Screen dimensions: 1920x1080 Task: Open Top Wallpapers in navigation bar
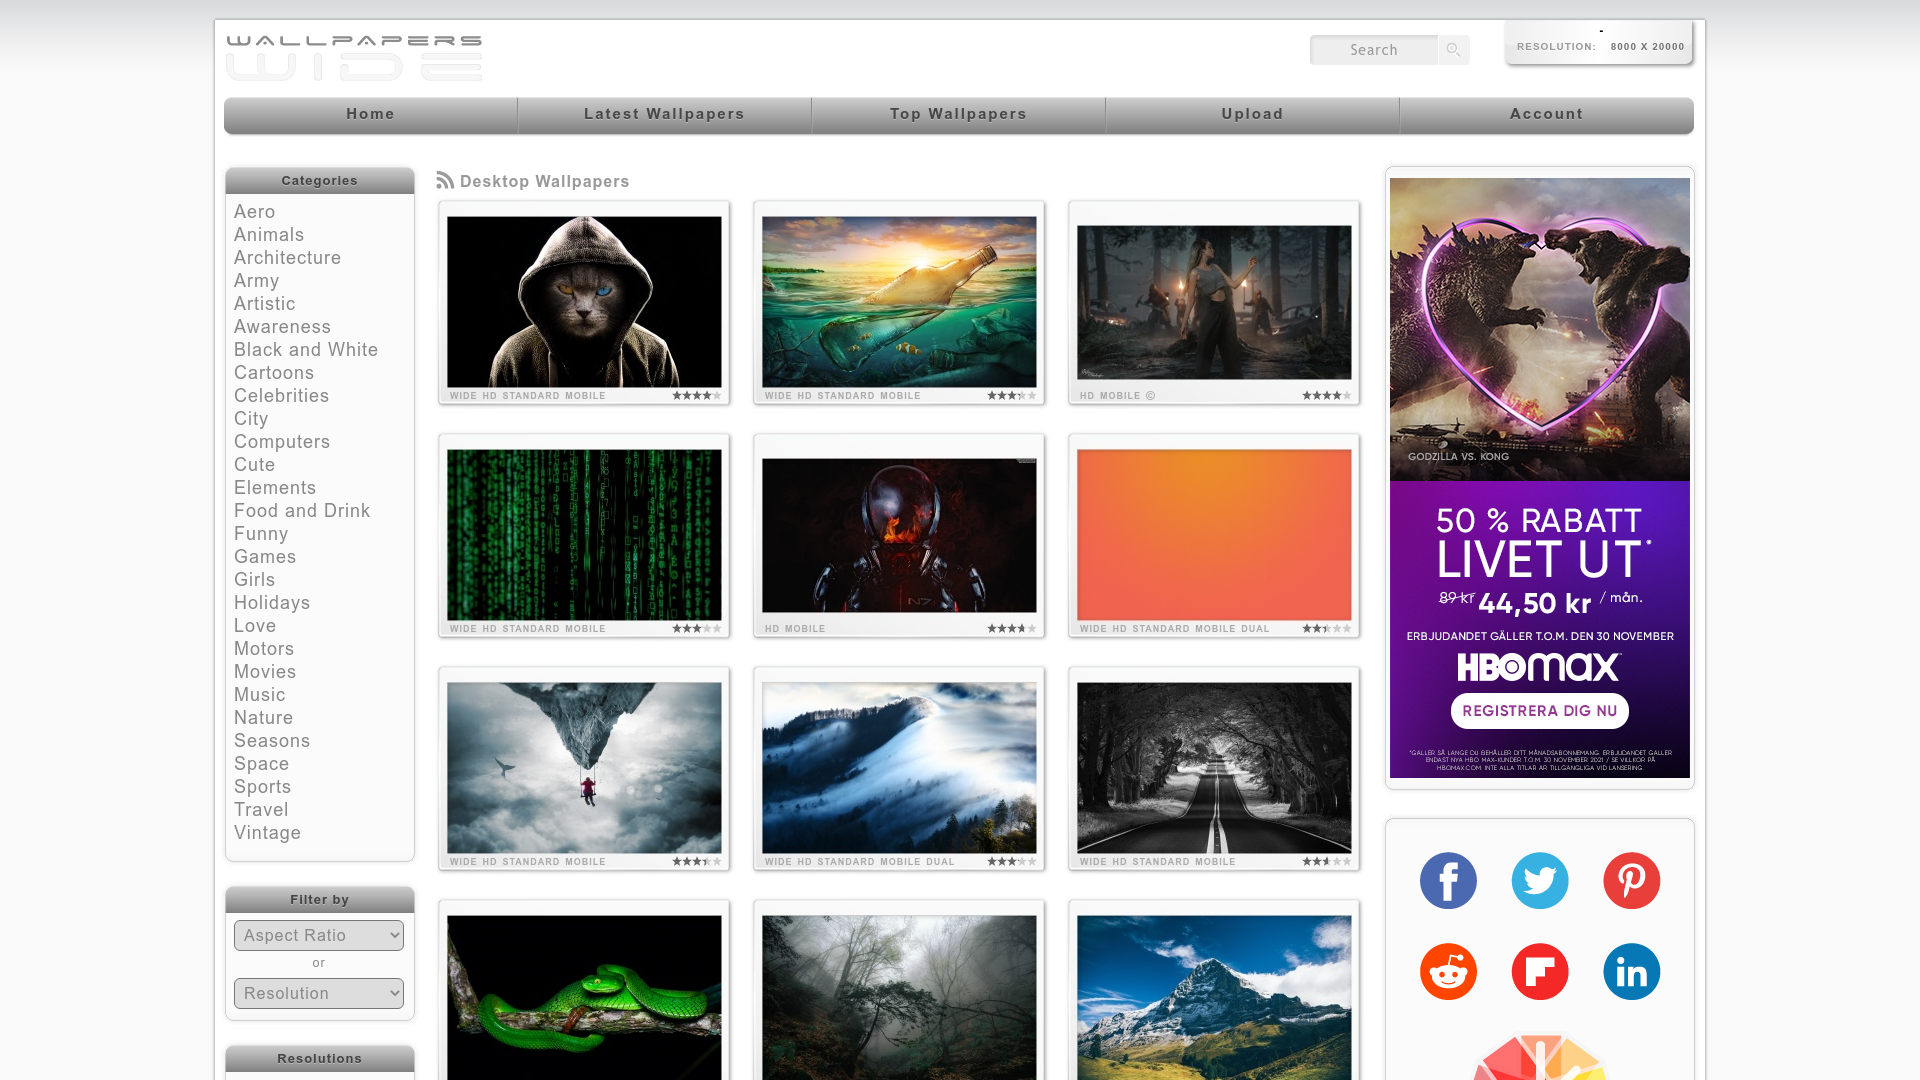click(959, 114)
